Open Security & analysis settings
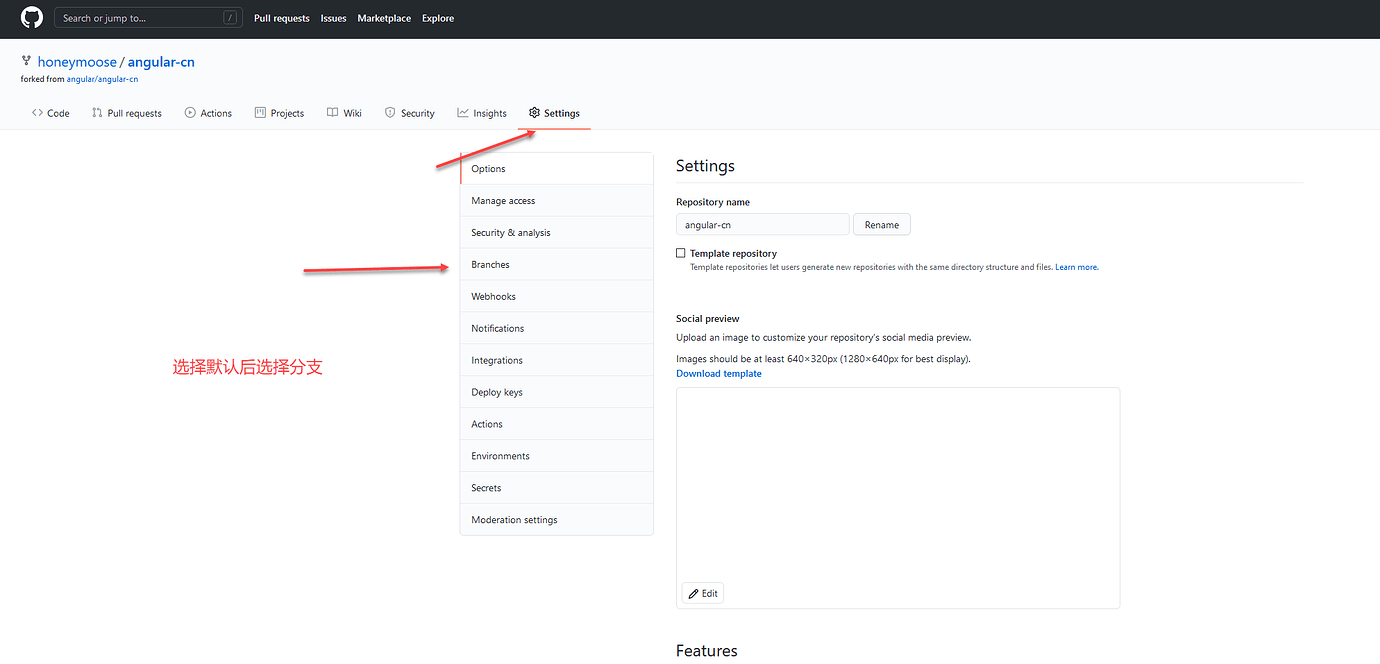Screen dimensions: 1380x664 coord(556,233)
